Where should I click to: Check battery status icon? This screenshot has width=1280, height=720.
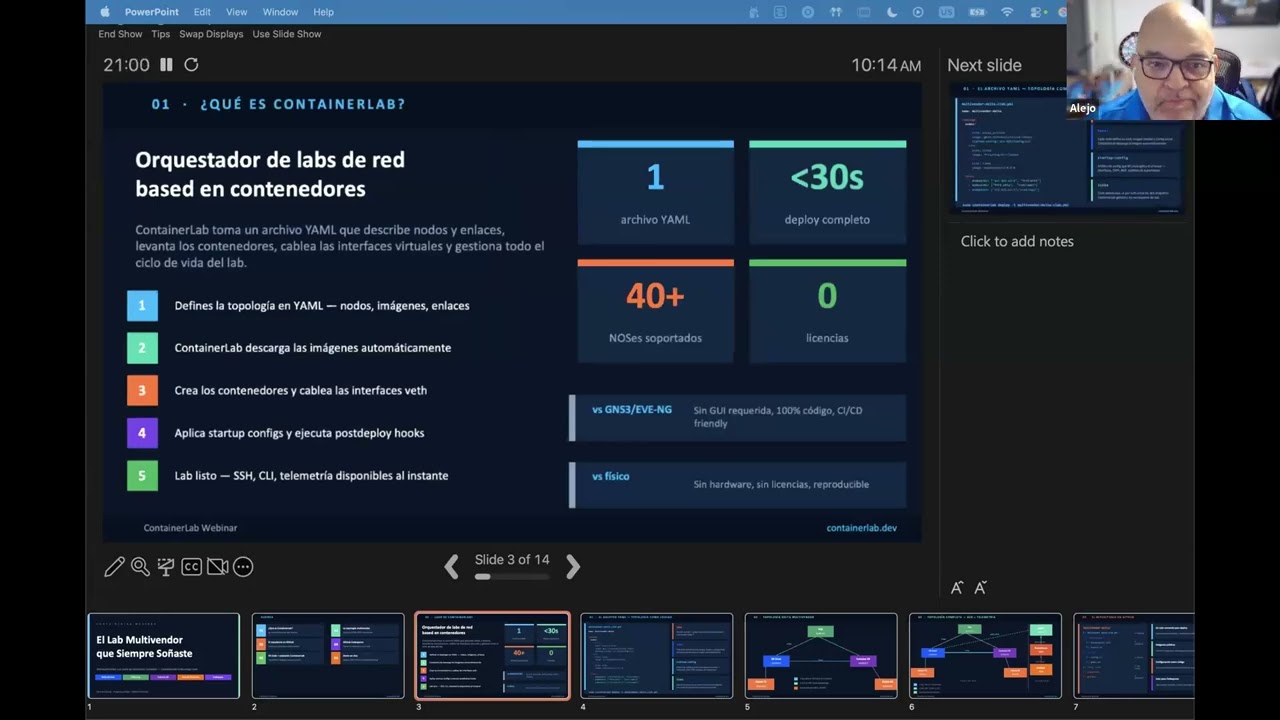pyautogui.click(x=976, y=12)
